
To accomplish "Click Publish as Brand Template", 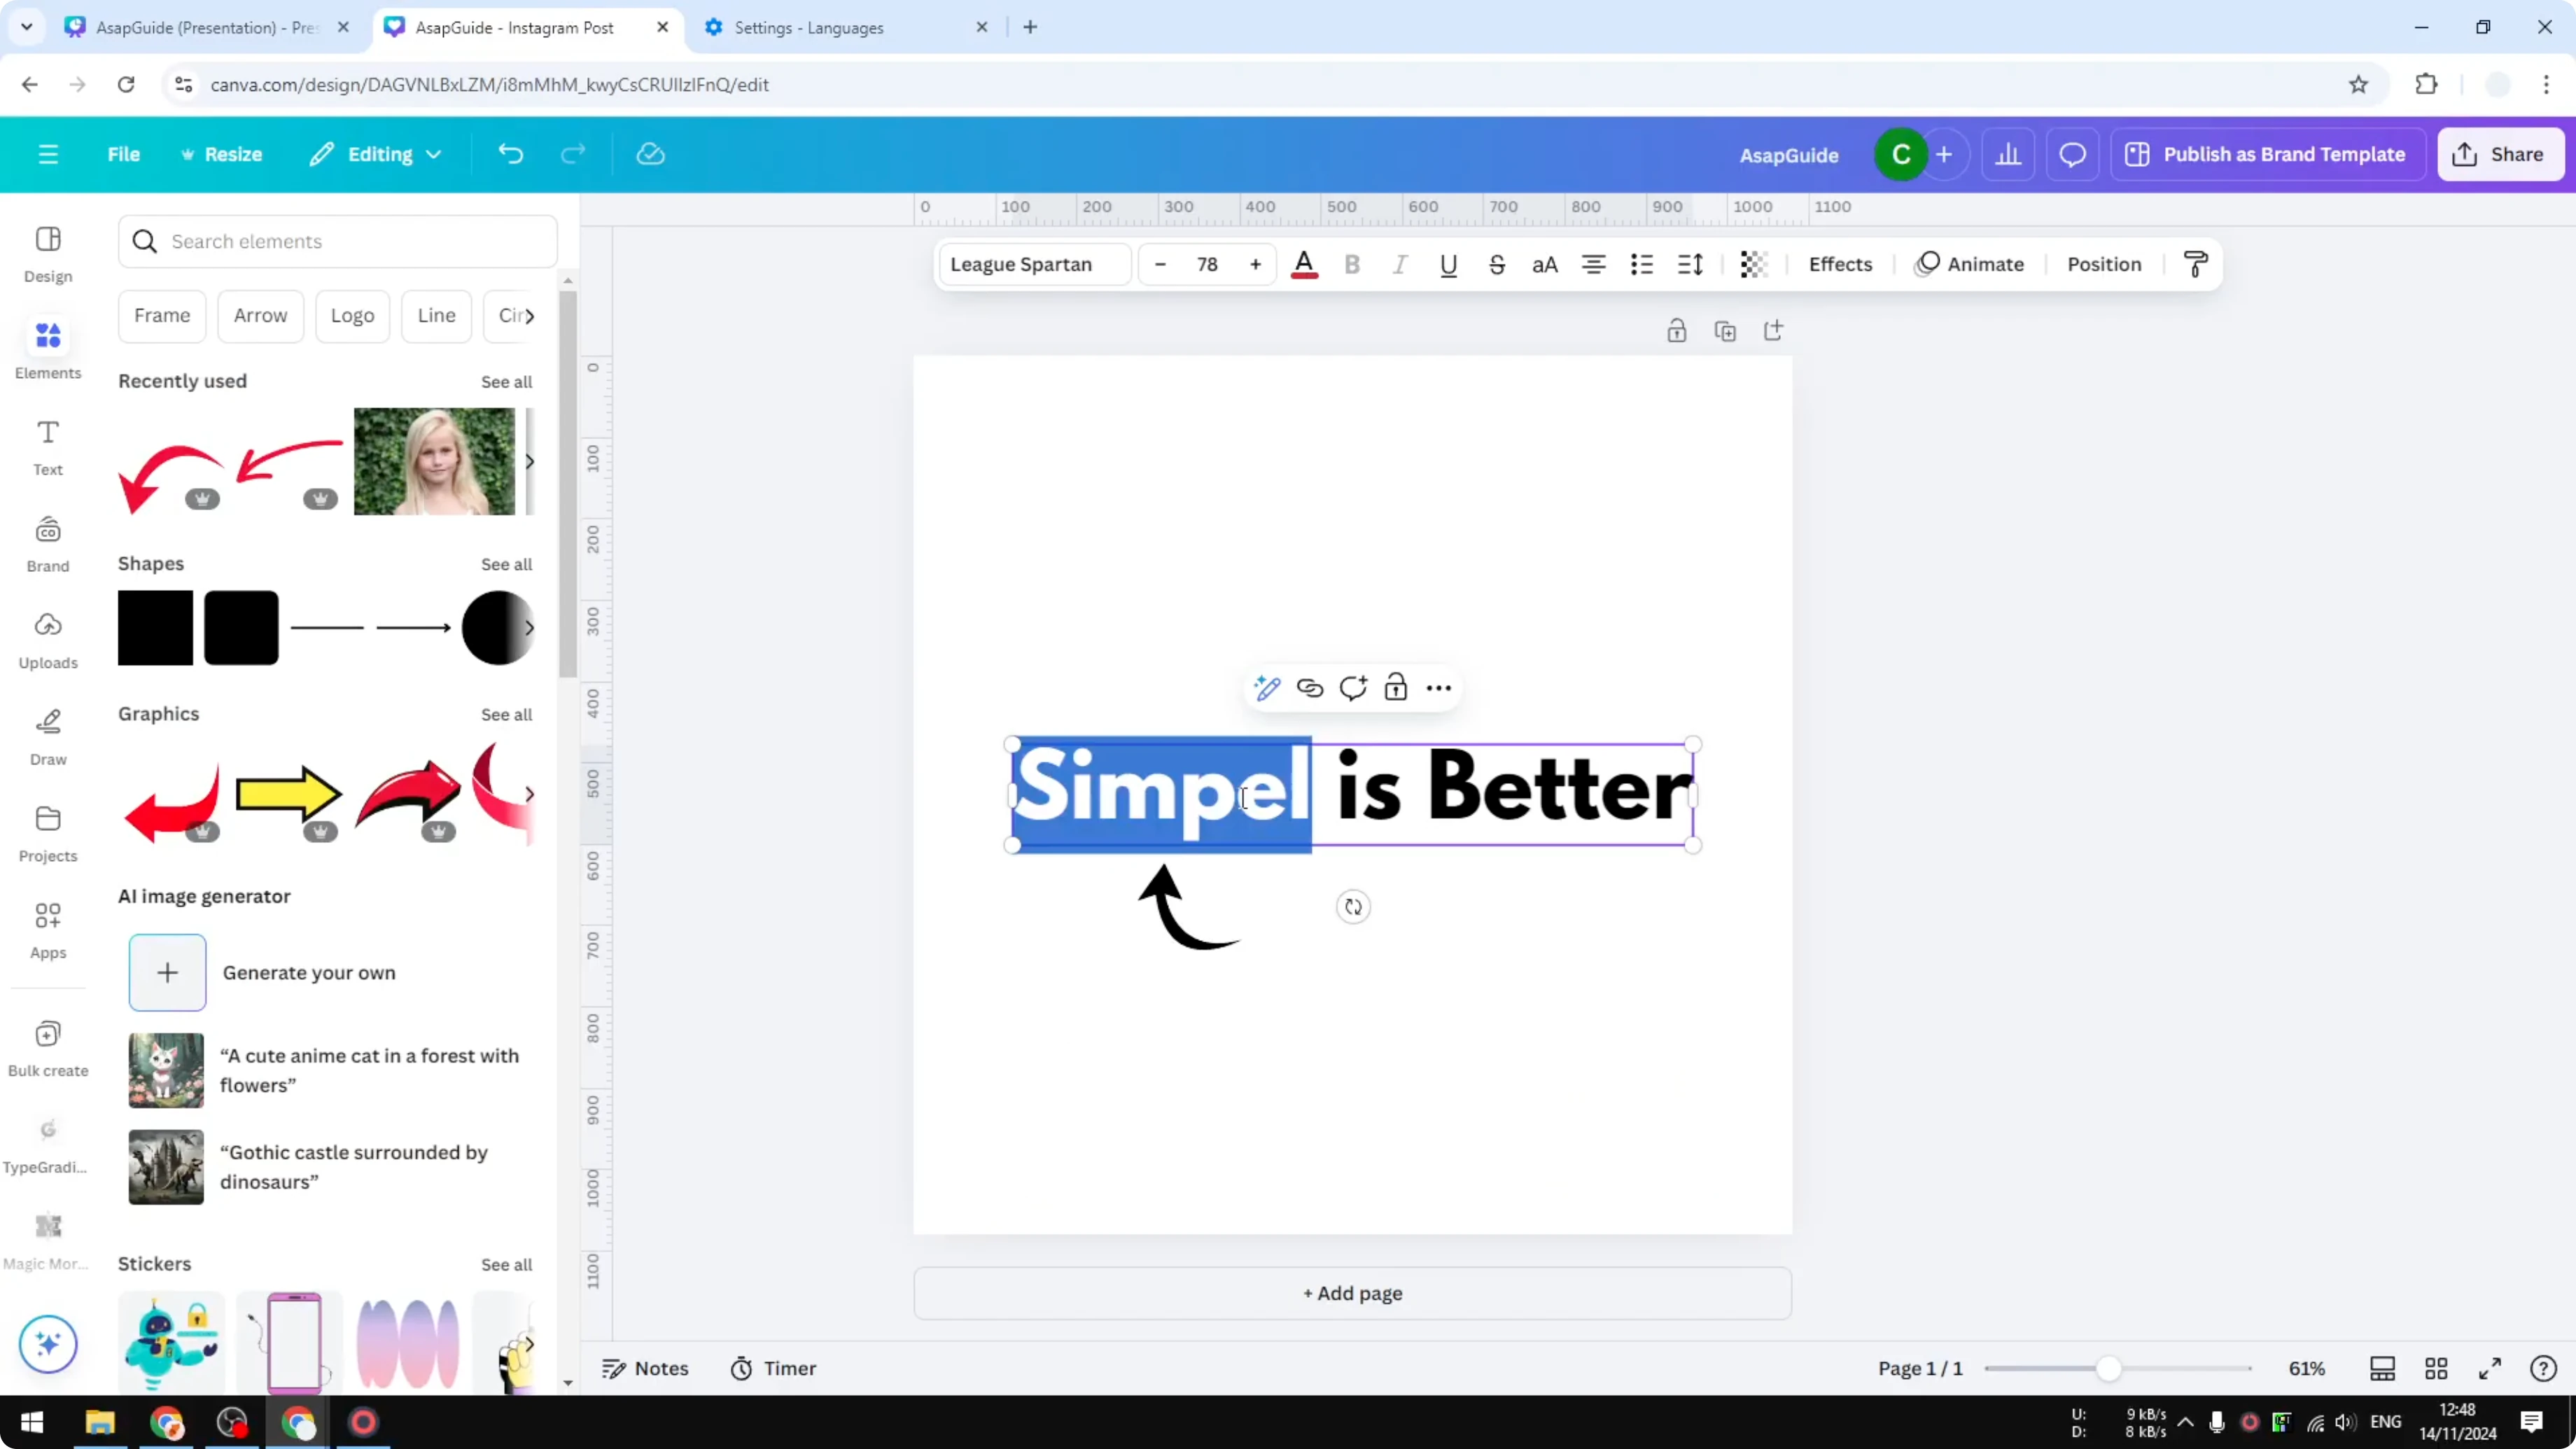I will [2267, 154].
